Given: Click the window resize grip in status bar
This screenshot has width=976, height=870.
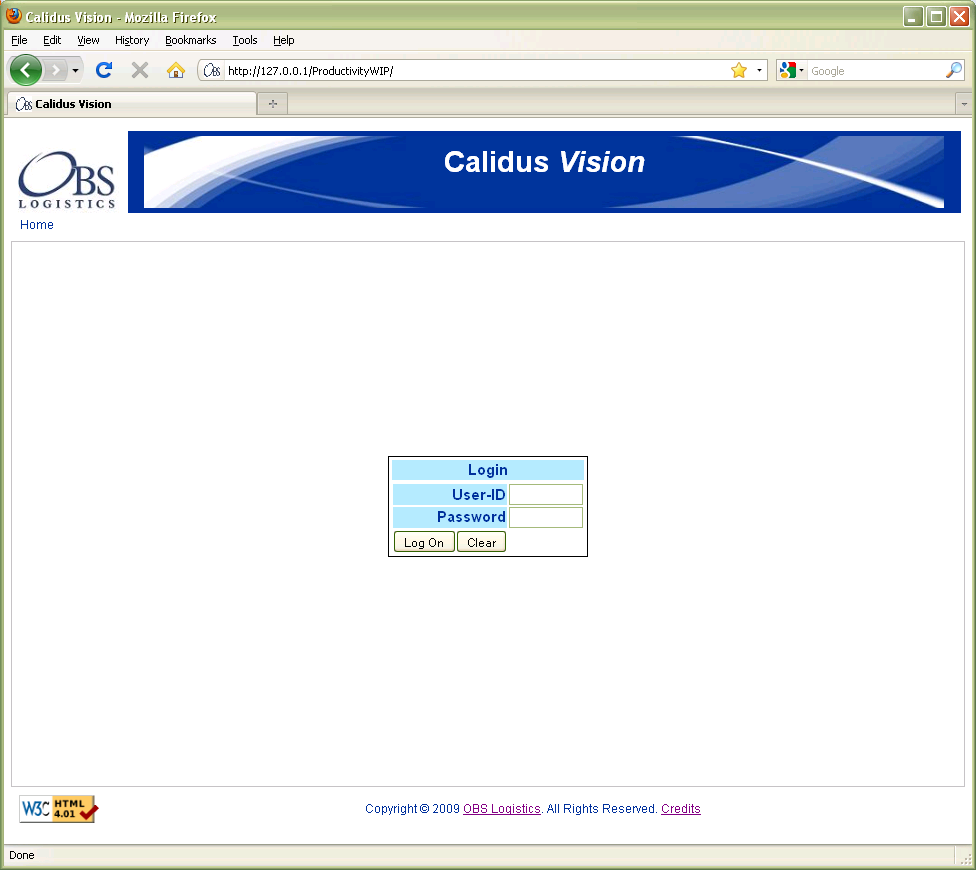Looking at the screenshot, I should [x=966, y=858].
